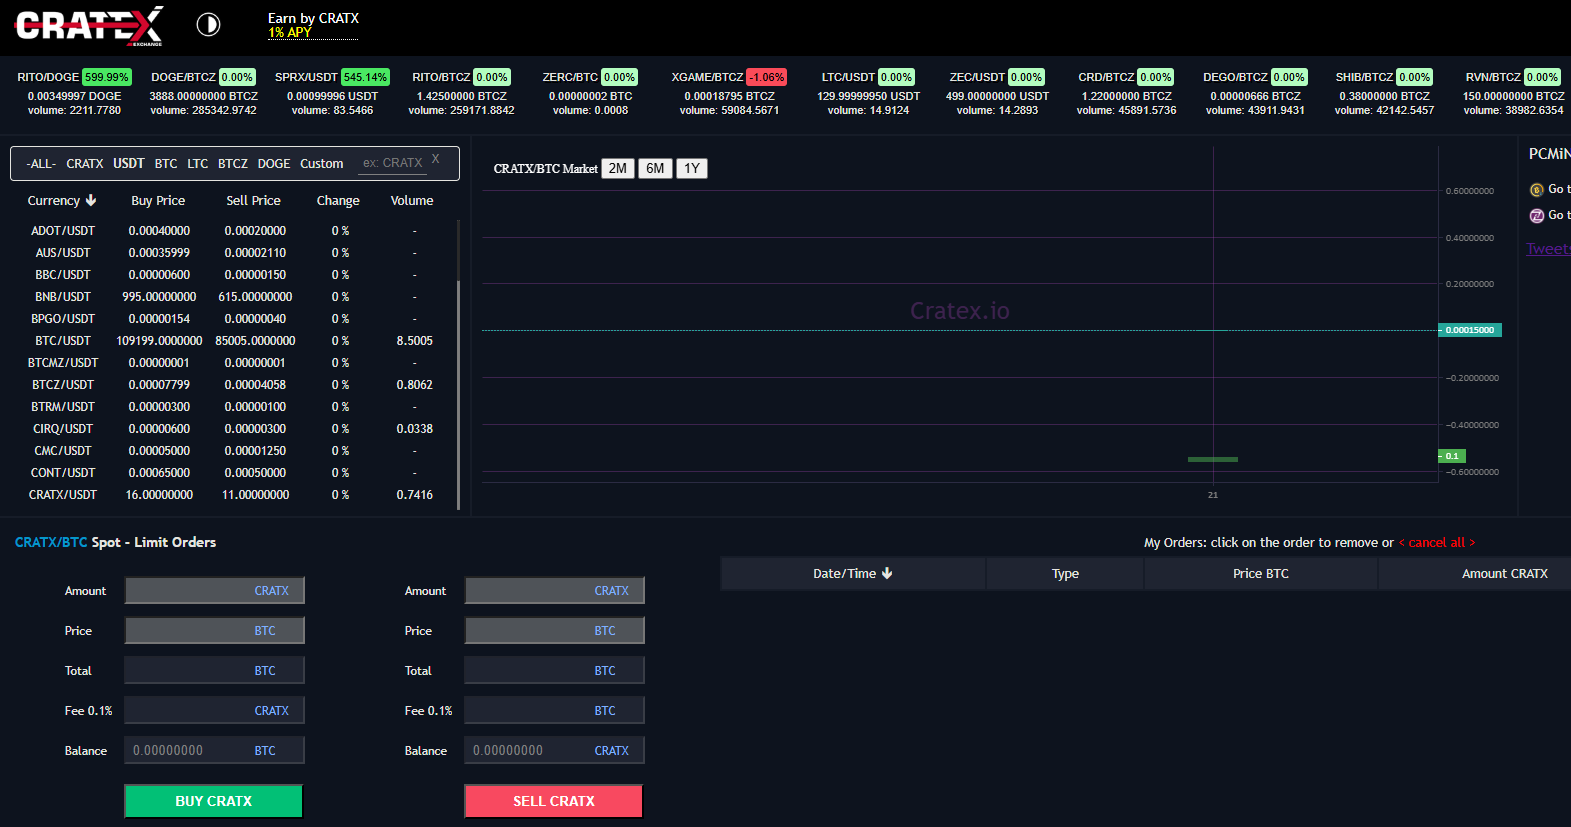Select the CRATX market filter tab
1571x827 pixels.
85,163
